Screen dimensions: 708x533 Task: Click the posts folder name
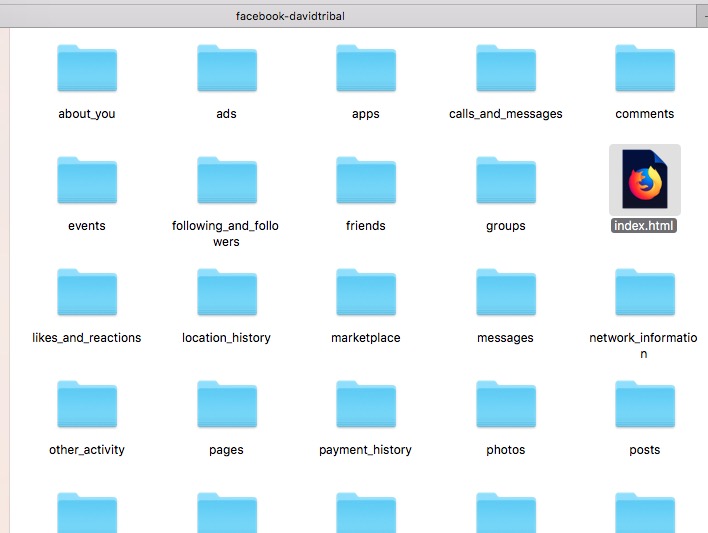coord(645,450)
